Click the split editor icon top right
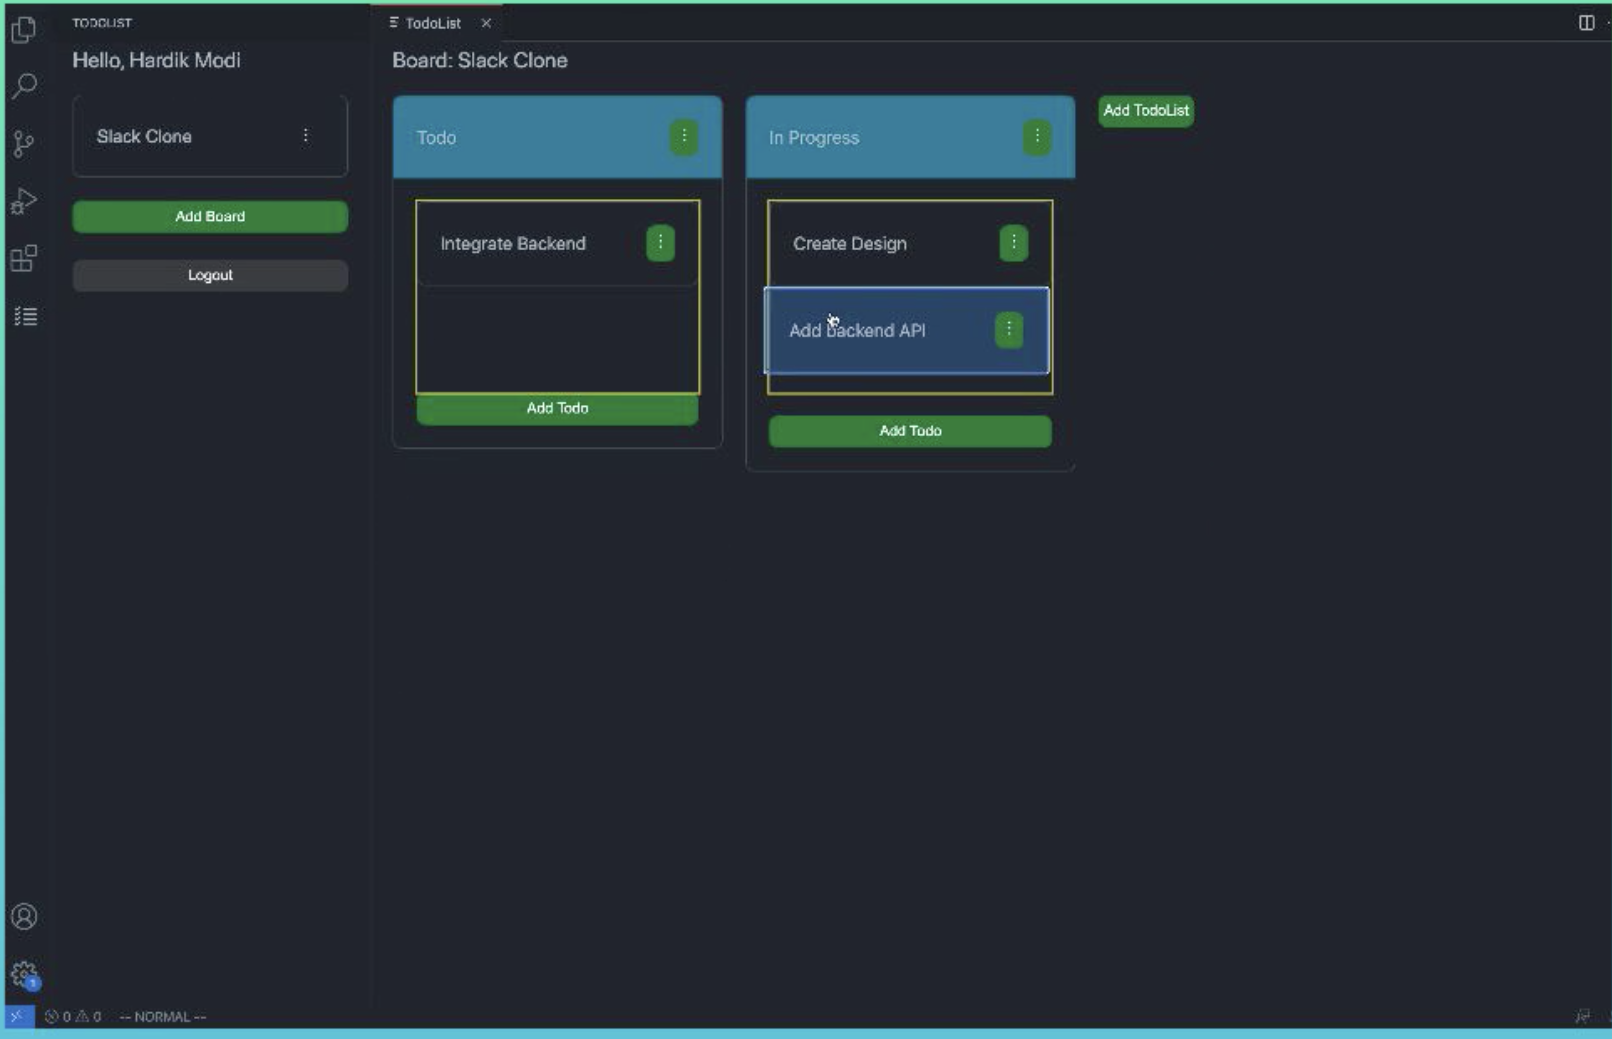The height and width of the screenshot is (1039, 1612). coord(1585,22)
